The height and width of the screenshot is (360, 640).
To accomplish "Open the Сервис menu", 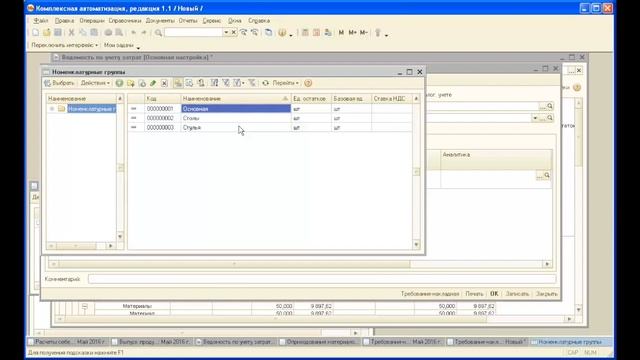I will pos(211,20).
